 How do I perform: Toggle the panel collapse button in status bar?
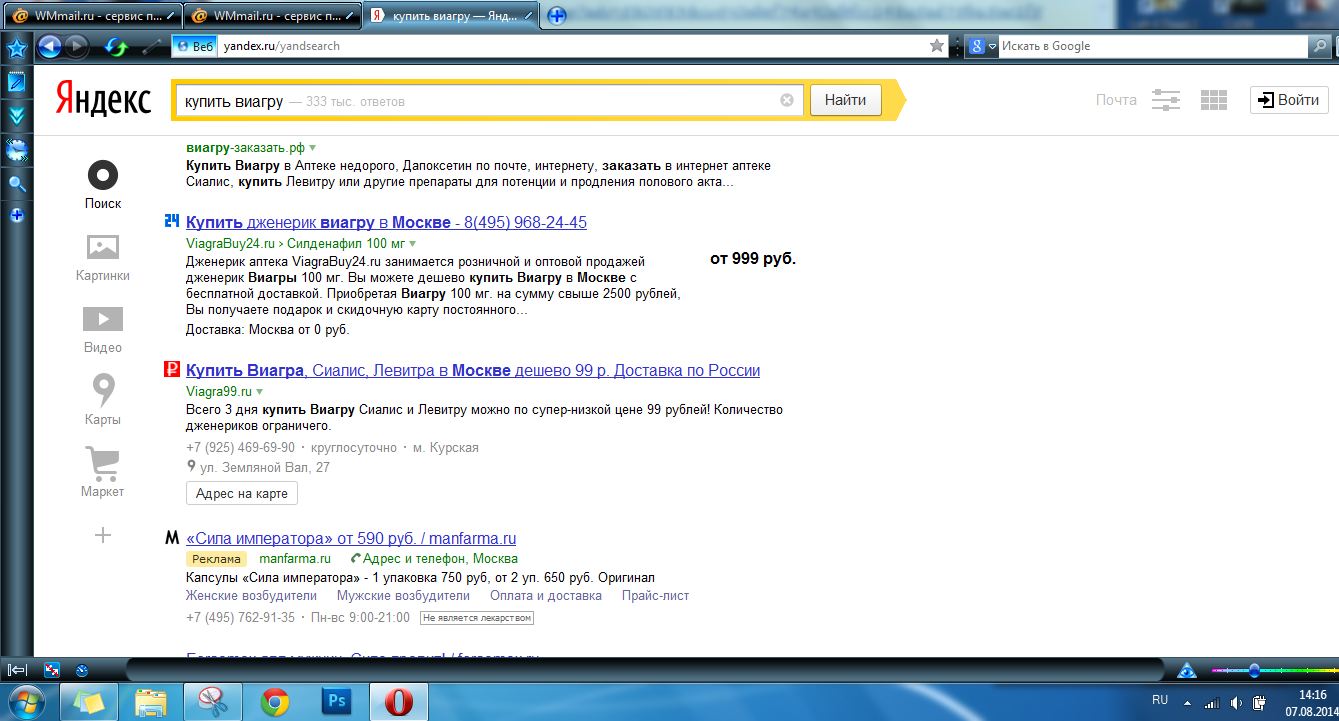pyautogui.click(x=17, y=669)
